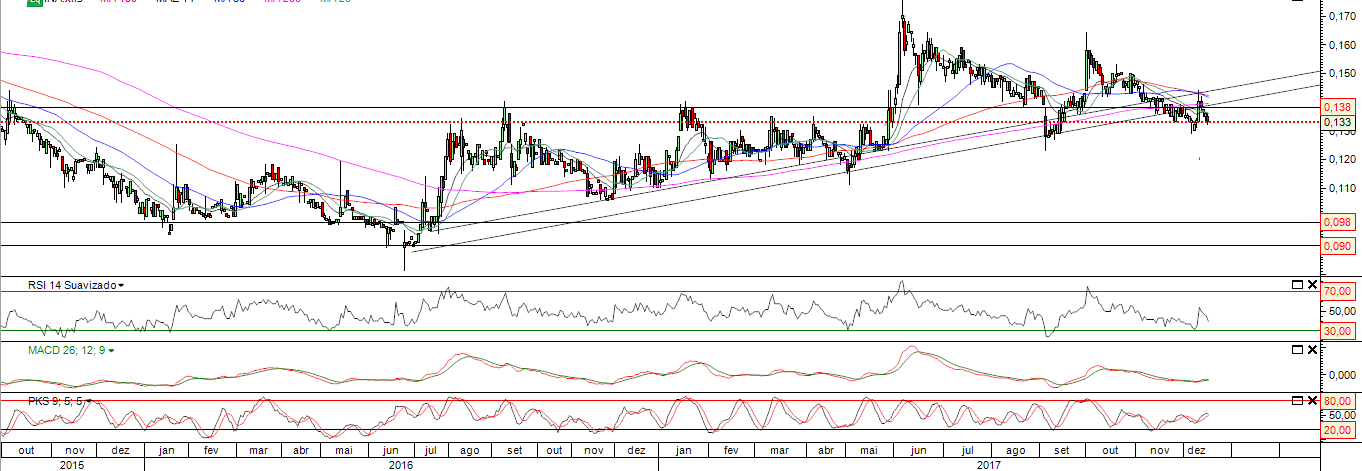
Task: Maximize the PKS stochastic panel
Action: [1297, 401]
